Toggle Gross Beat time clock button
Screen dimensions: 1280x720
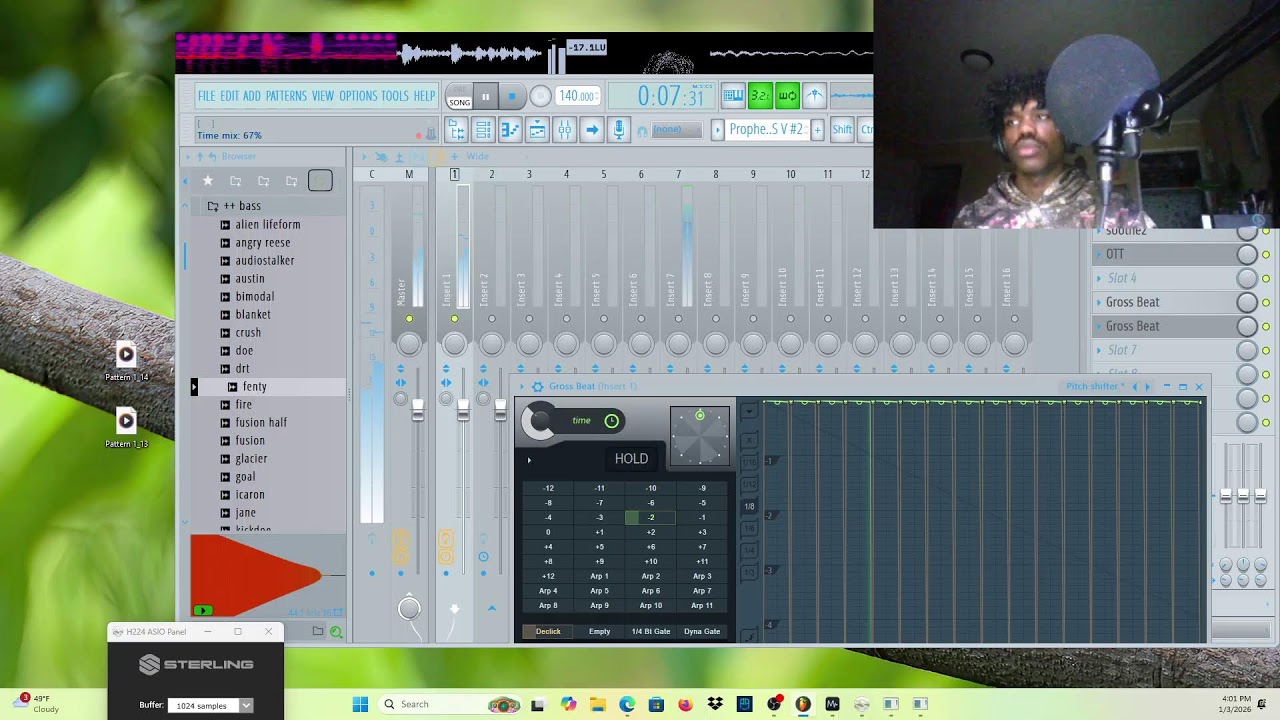coord(612,421)
